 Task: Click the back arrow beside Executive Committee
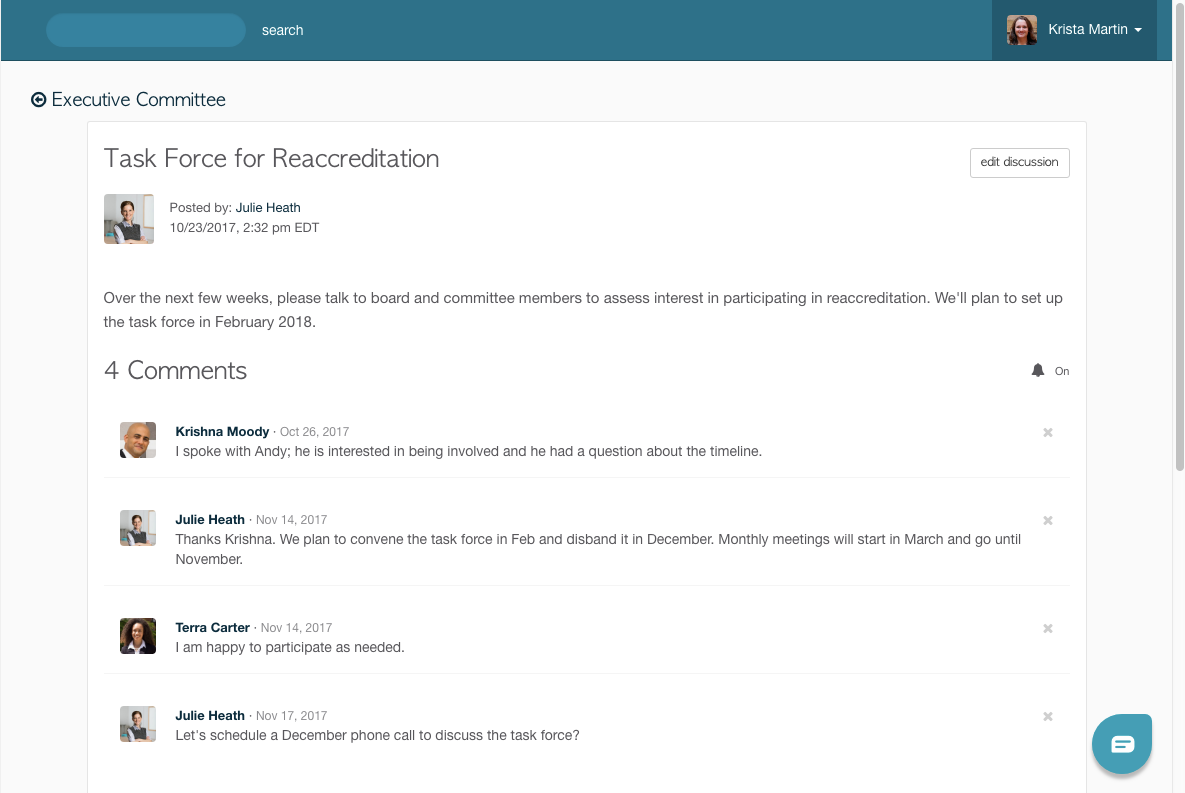coord(39,100)
